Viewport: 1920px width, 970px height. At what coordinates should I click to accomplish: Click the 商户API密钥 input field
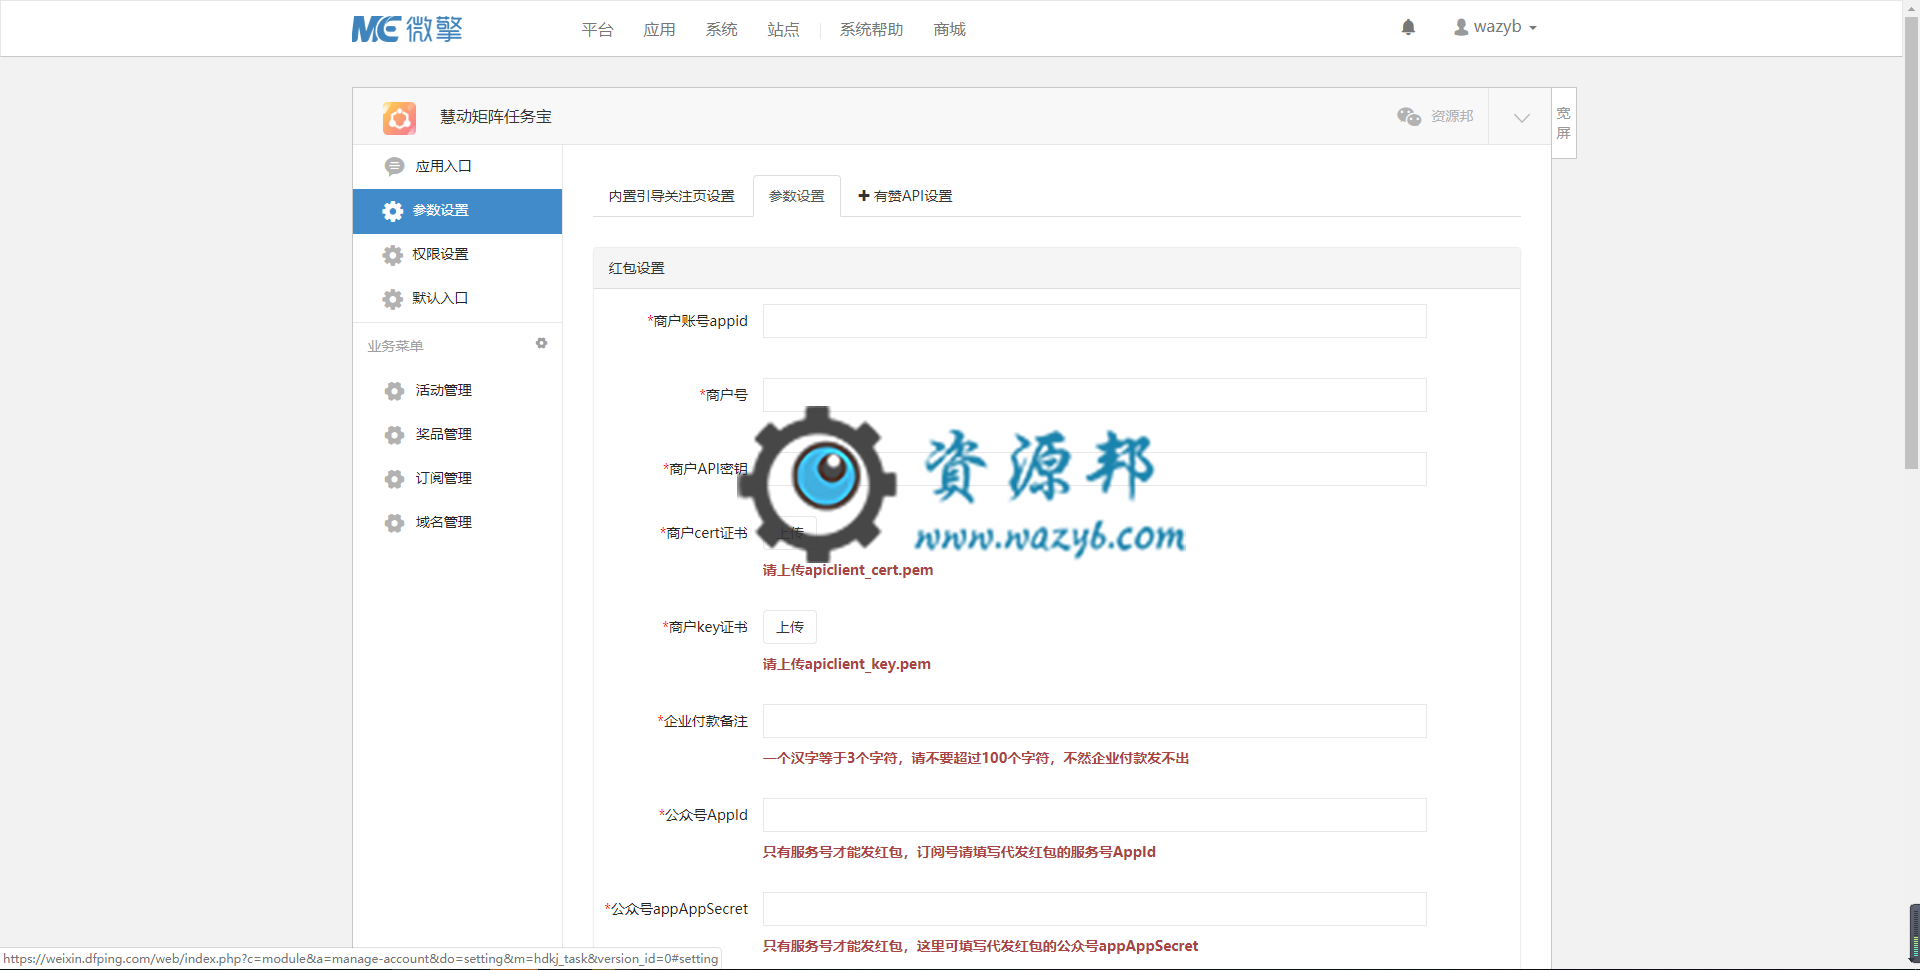[x=1094, y=469]
